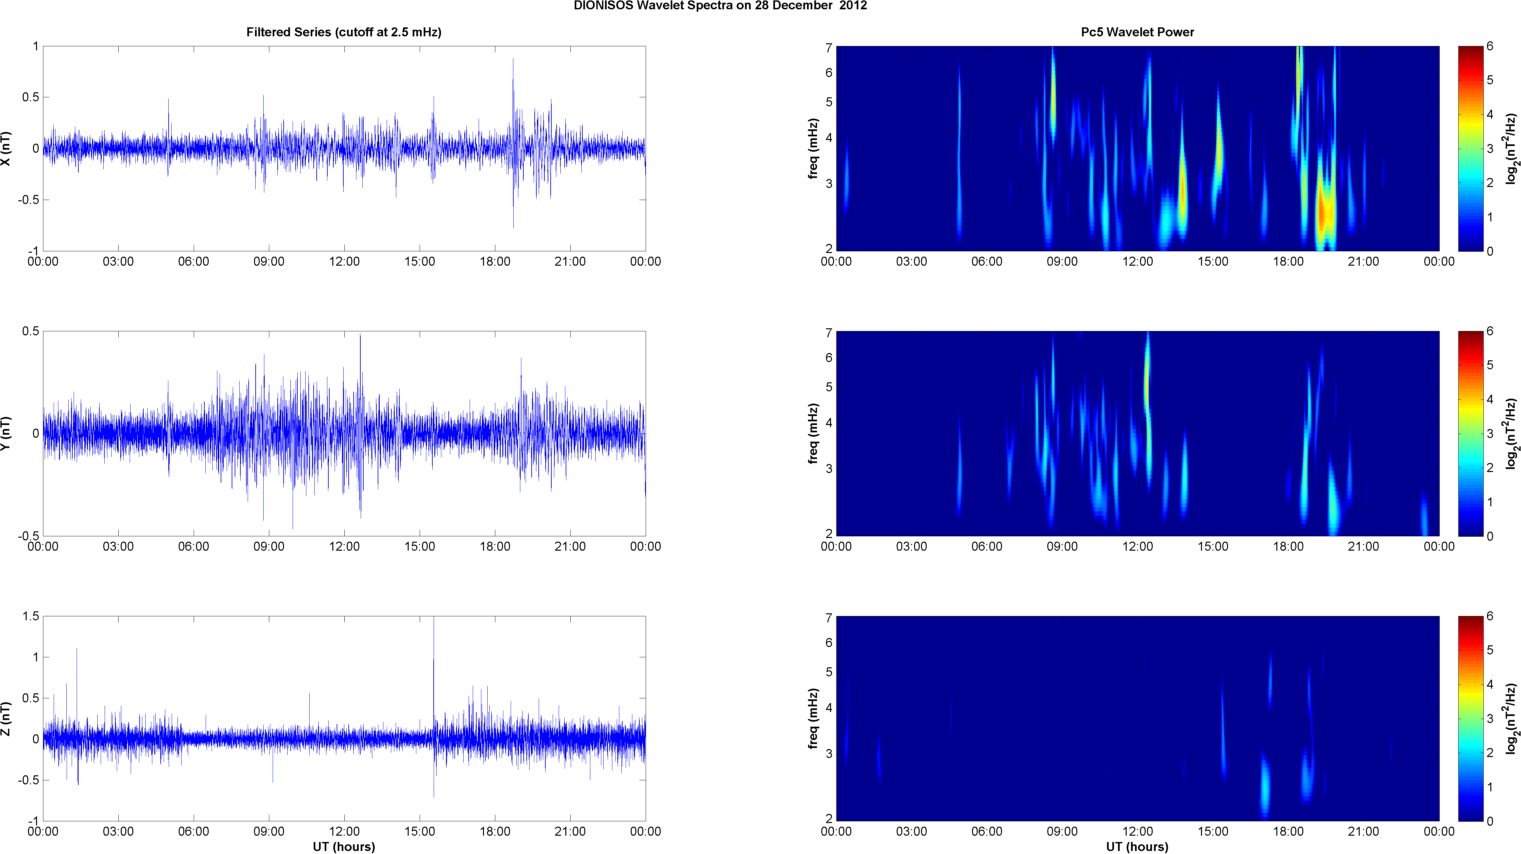Click the "Y (nT)" axis label
The height and width of the screenshot is (854, 1521).
6,433
